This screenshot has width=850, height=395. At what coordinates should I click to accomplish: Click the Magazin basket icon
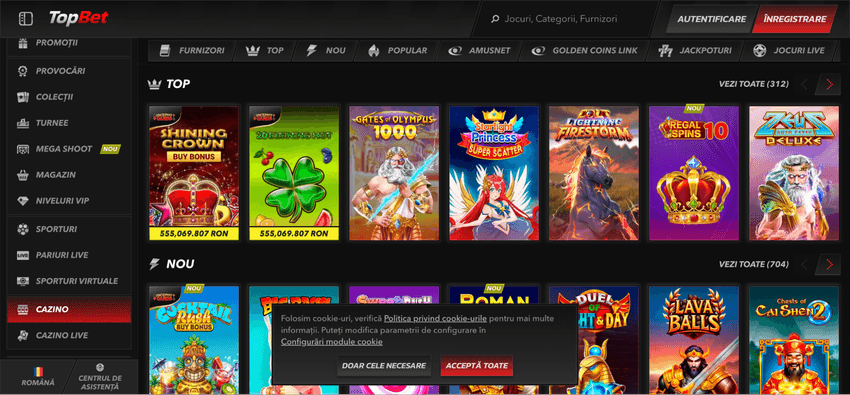click(22, 175)
